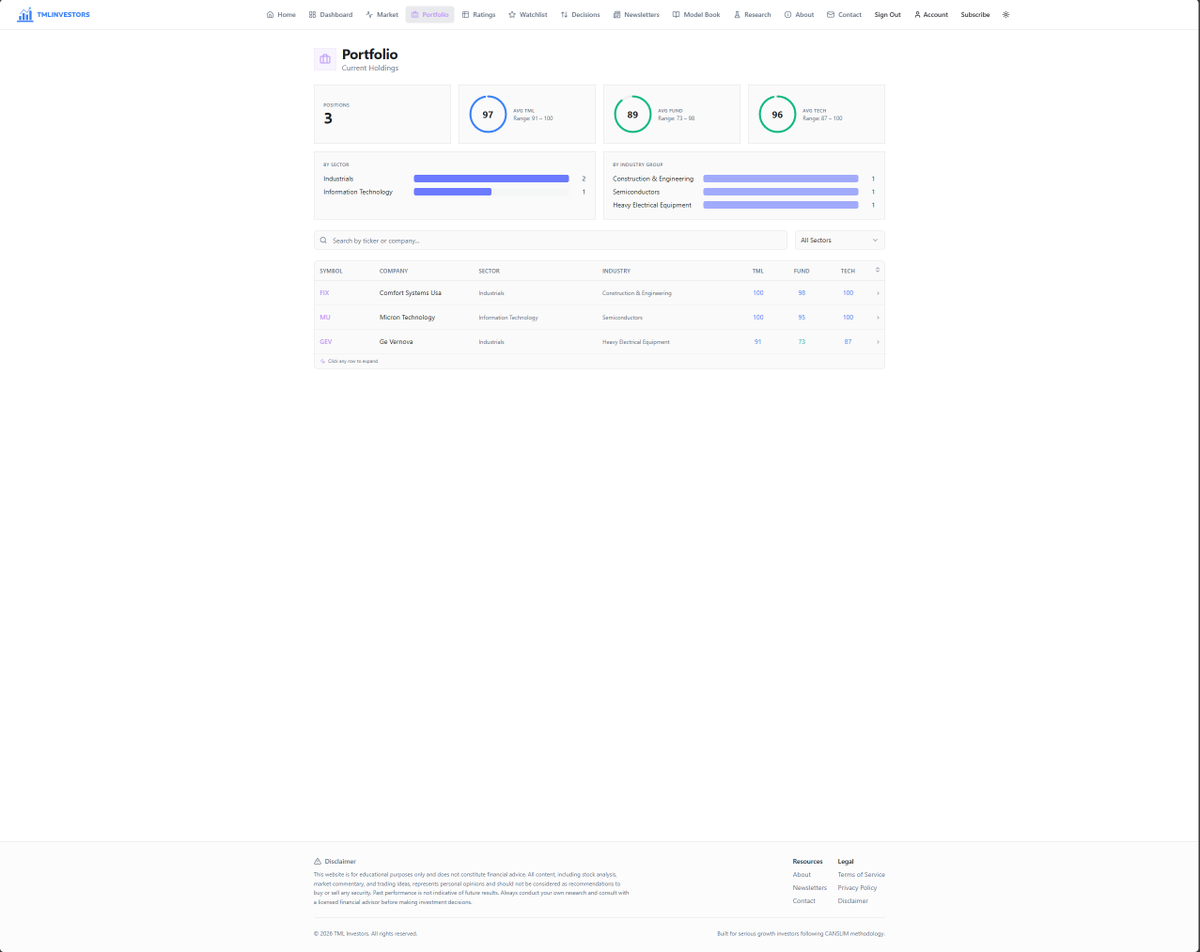Open the About link in footer Resources
Viewport: 1200px width, 952px height.
pyautogui.click(x=802, y=875)
